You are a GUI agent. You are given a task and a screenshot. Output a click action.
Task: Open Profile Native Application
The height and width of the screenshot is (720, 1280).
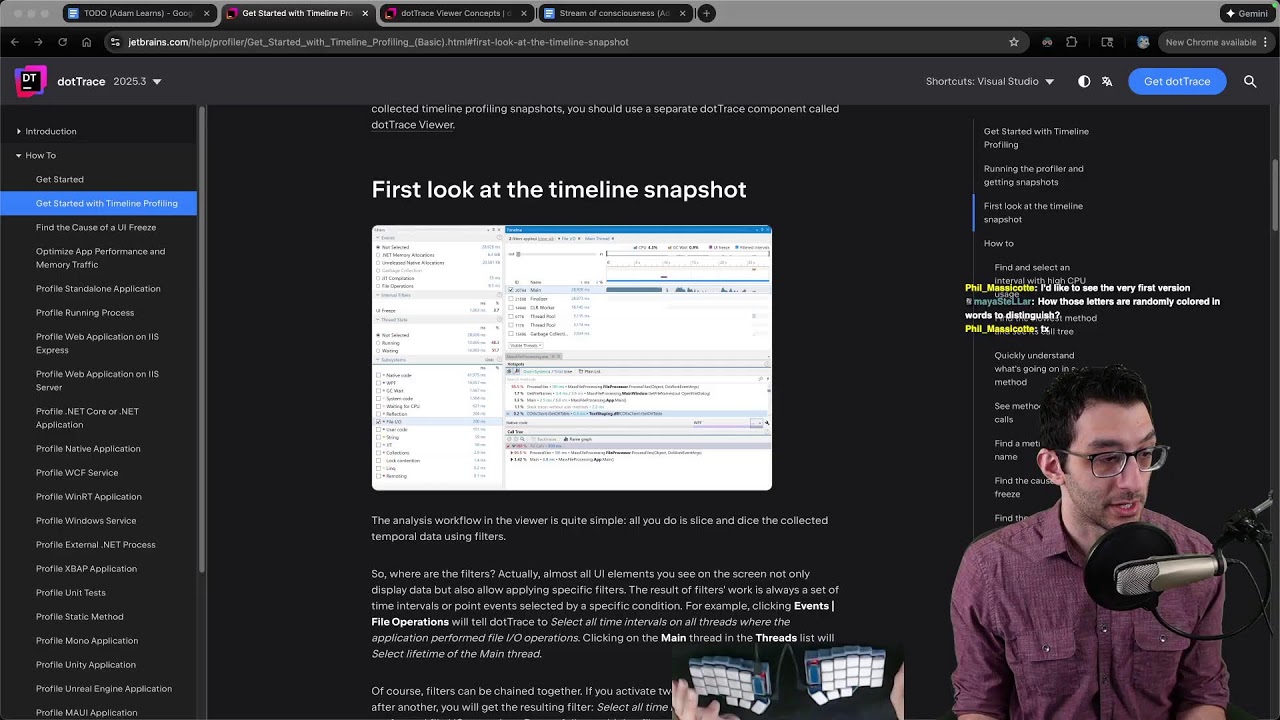pyautogui.click(x=88, y=449)
